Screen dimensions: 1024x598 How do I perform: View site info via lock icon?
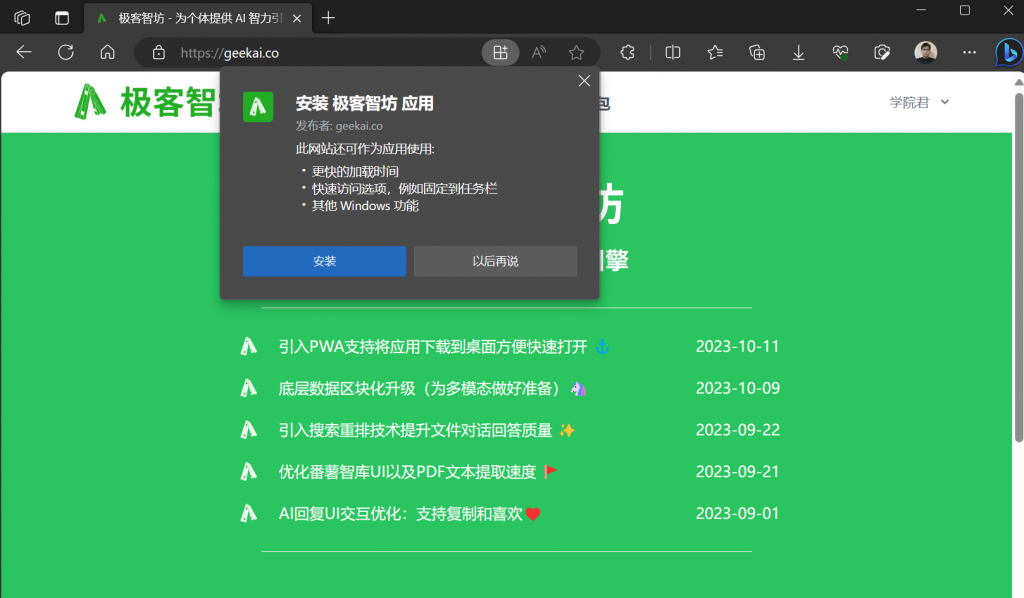[x=159, y=53]
